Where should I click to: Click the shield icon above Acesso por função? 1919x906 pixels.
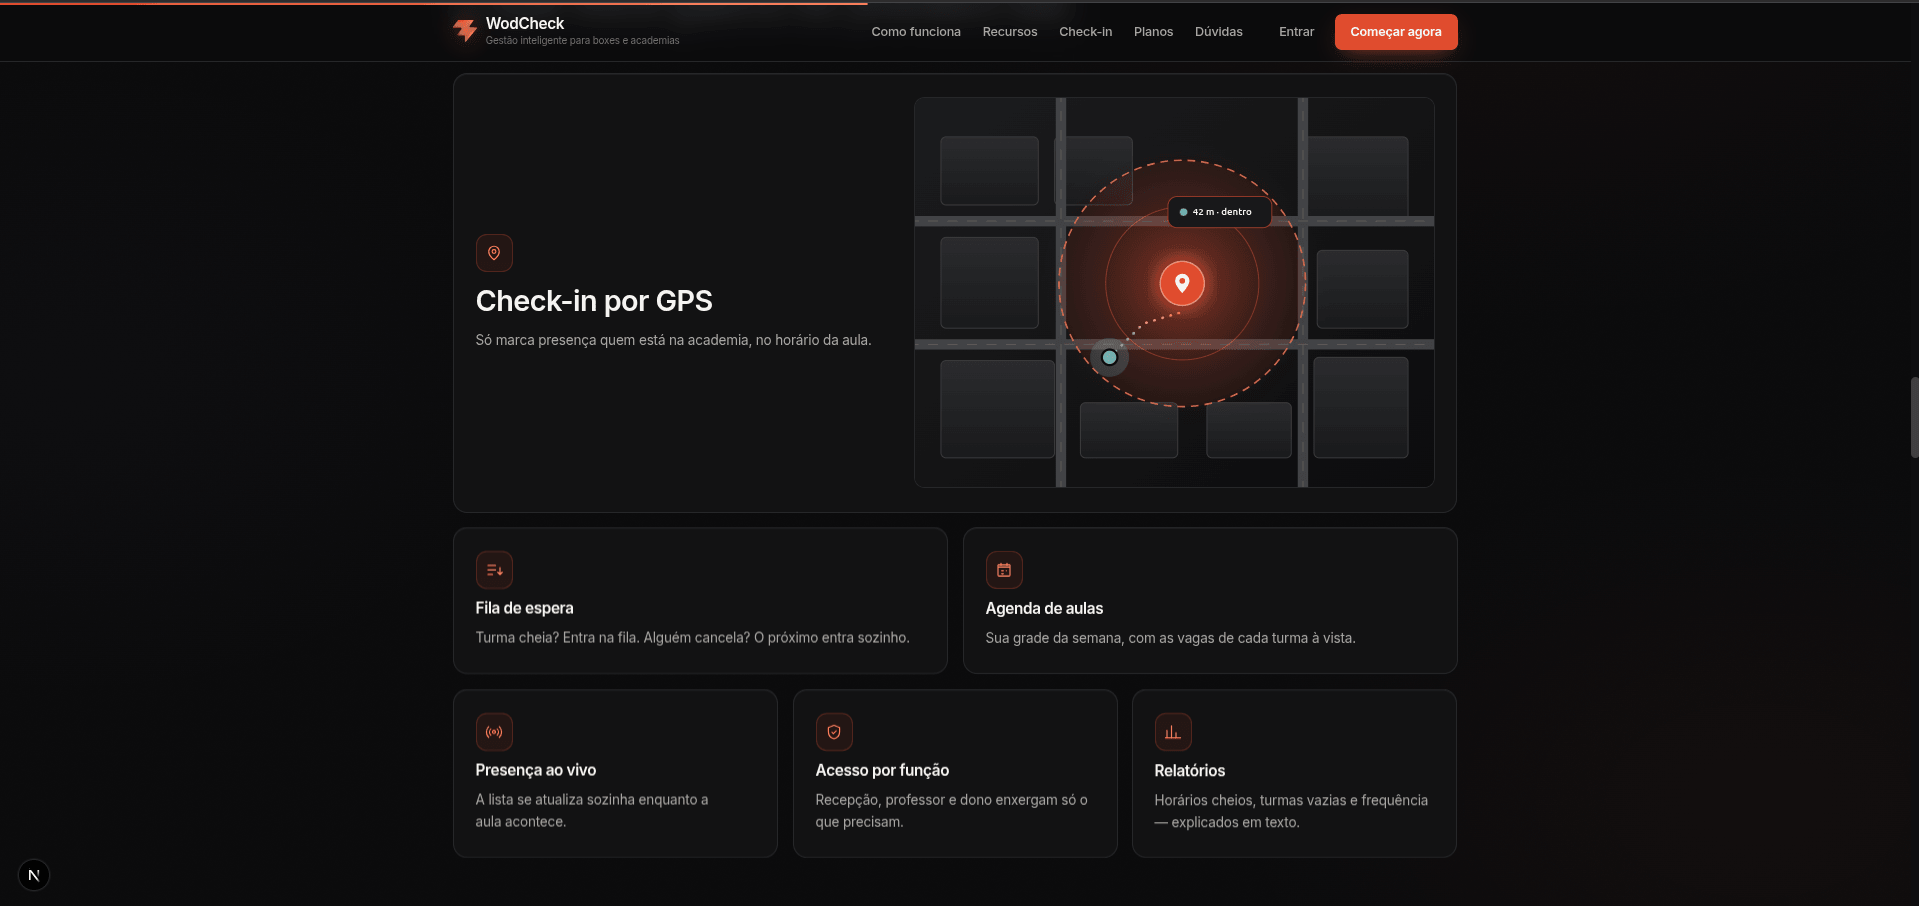point(834,732)
